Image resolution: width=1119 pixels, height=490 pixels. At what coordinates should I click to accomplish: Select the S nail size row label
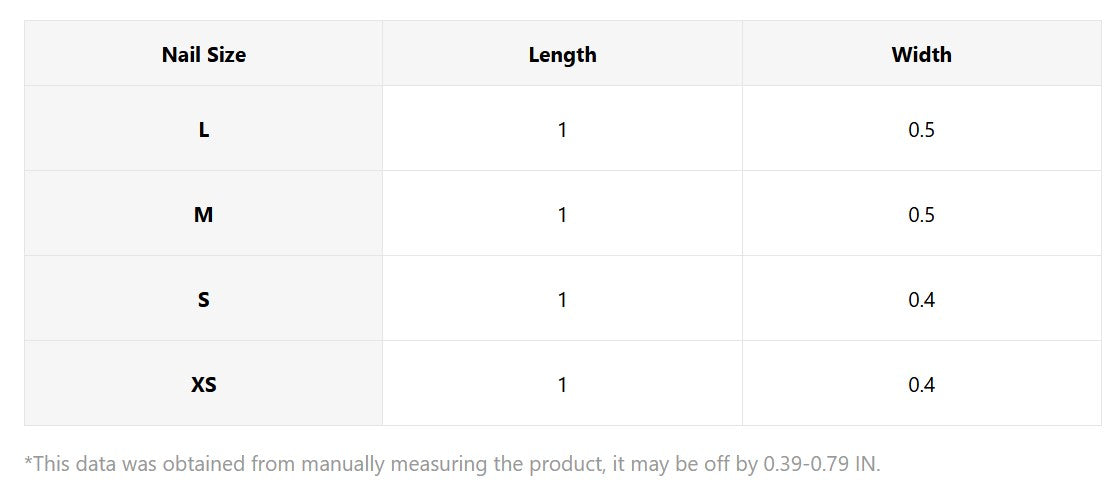click(x=203, y=300)
